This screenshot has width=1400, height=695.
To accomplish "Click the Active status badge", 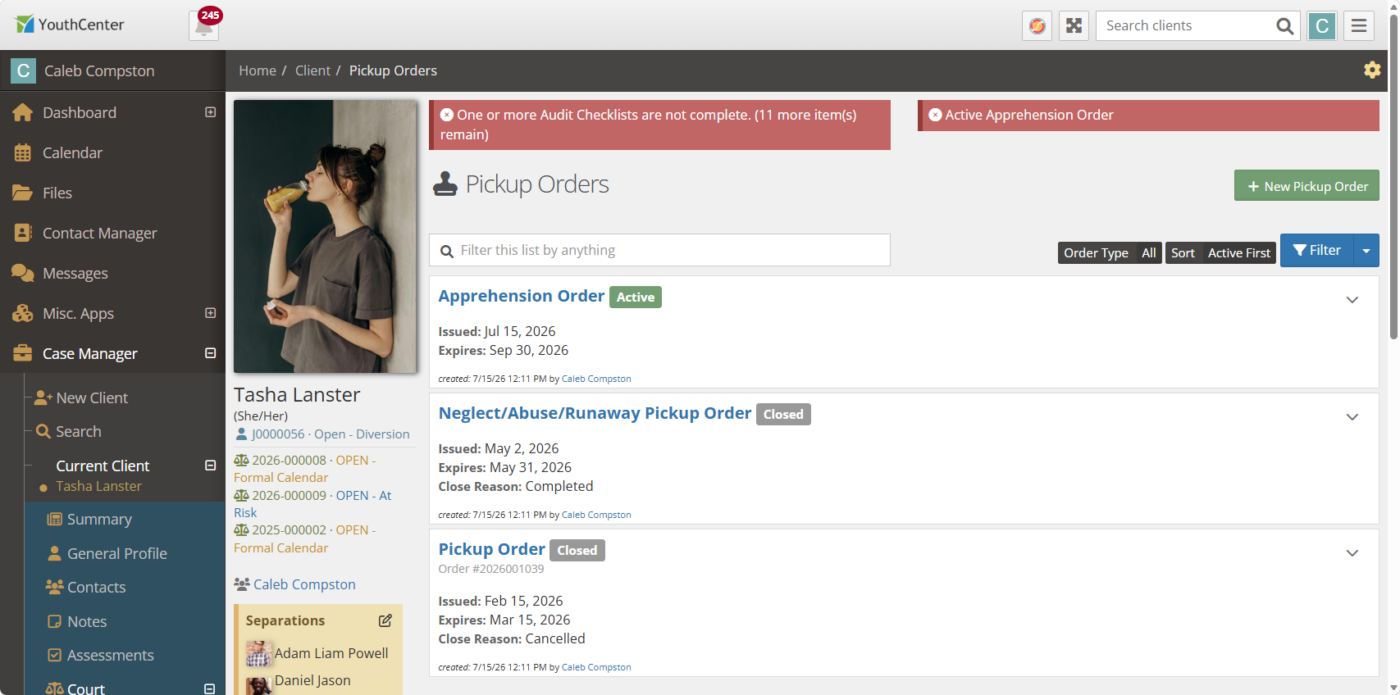I will coord(635,297).
